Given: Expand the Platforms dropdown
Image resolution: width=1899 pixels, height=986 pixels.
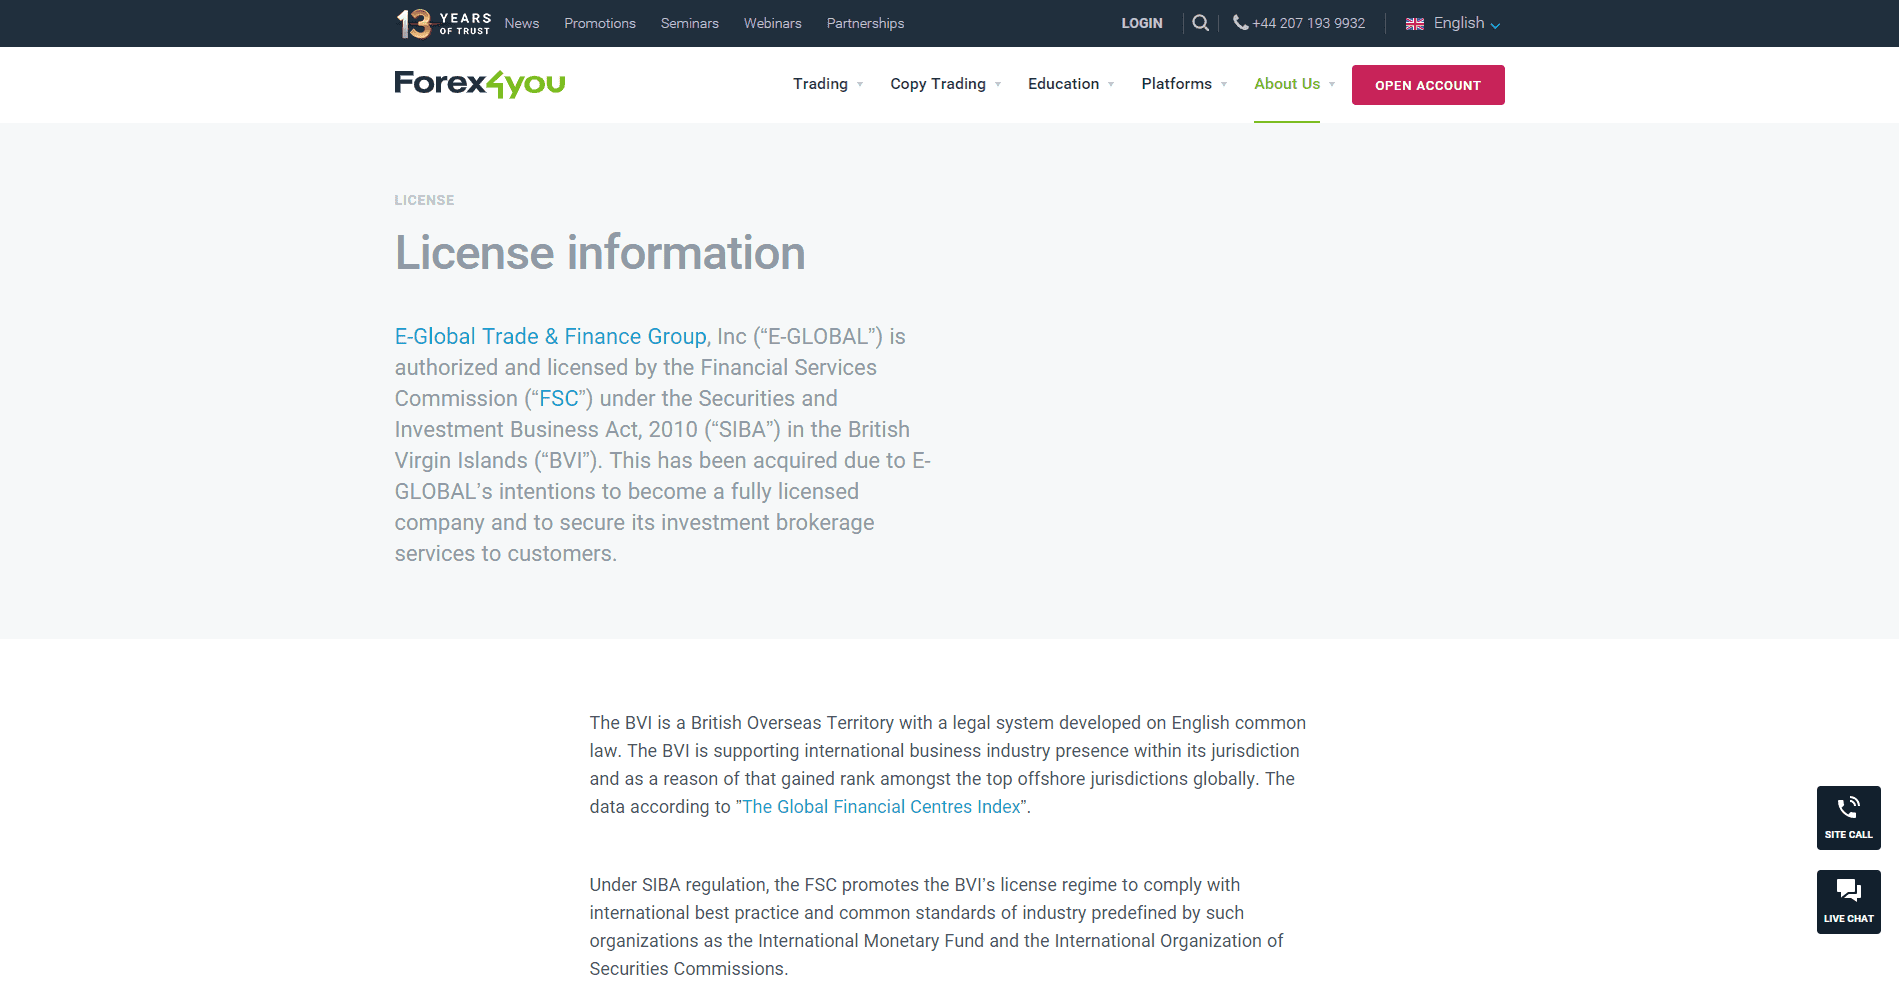Looking at the screenshot, I should click(x=1177, y=84).
